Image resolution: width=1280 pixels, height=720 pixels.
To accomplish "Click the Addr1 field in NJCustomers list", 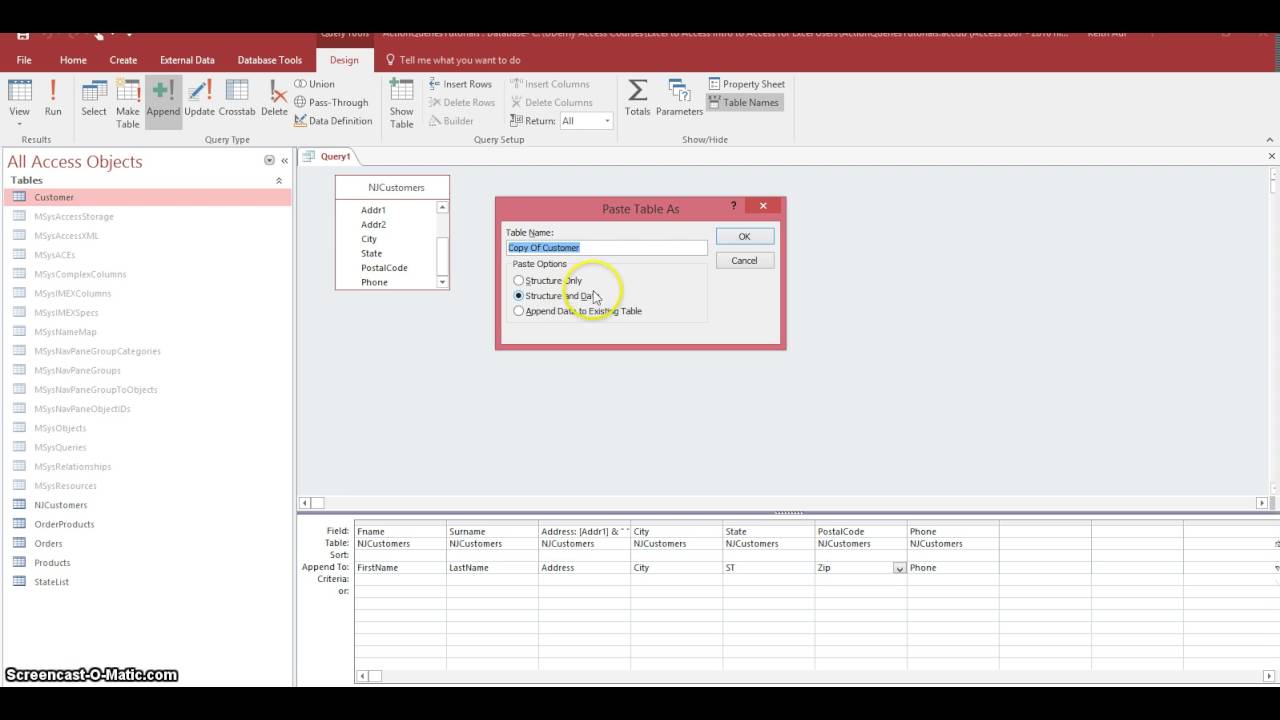I will coord(373,210).
